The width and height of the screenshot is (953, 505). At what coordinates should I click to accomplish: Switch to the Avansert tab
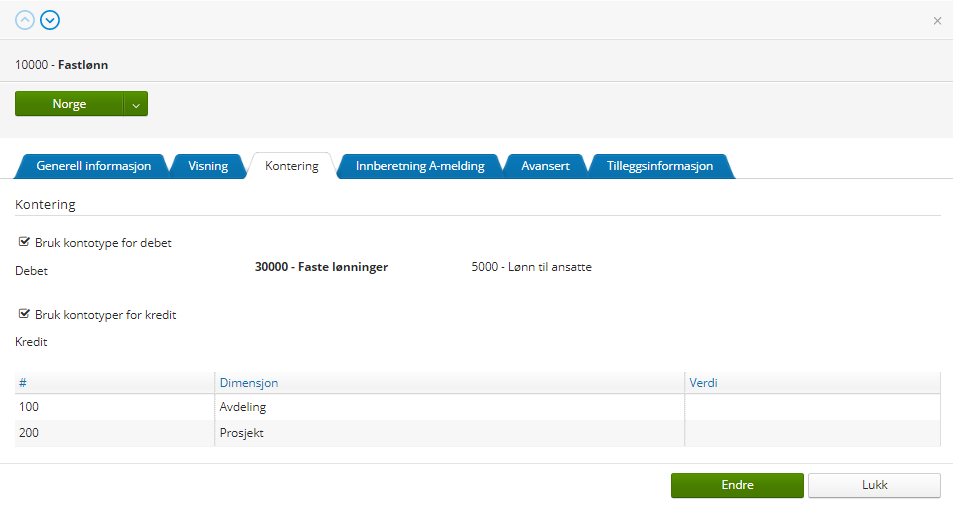click(x=545, y=166)
